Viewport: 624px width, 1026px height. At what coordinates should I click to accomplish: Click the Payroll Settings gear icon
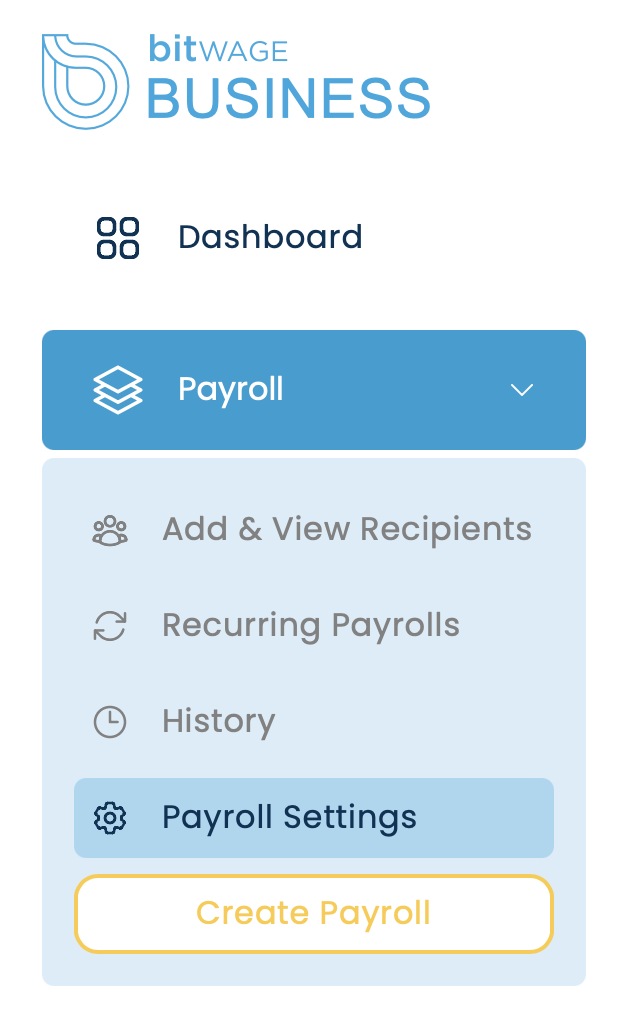tap(109, 818)
